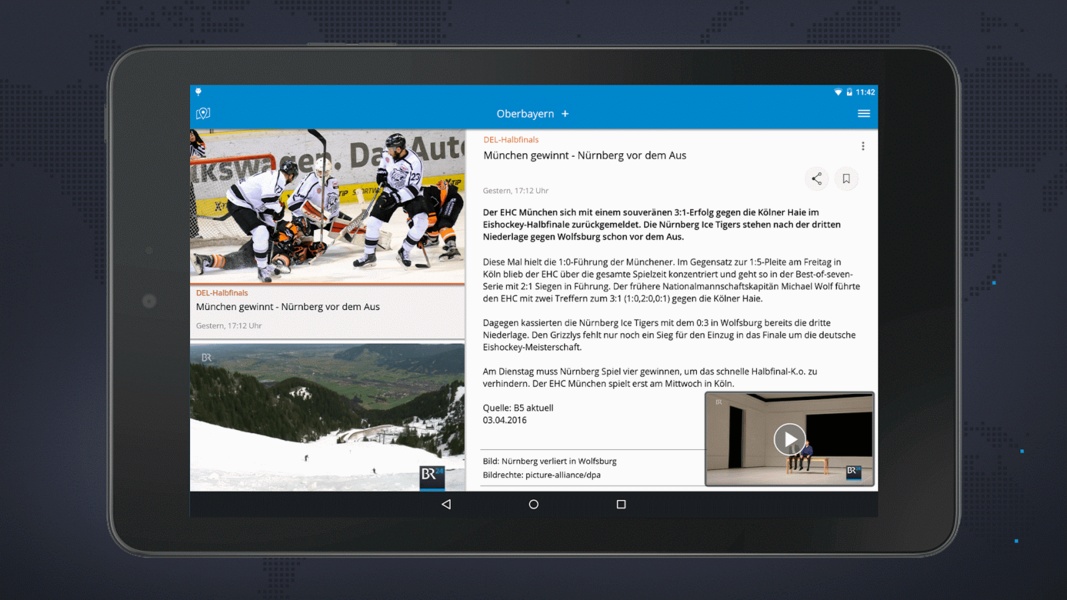Viewport: 1067px width, 600px height.
Task: Tap the Android back navigation button
Action: click(446, 504)
